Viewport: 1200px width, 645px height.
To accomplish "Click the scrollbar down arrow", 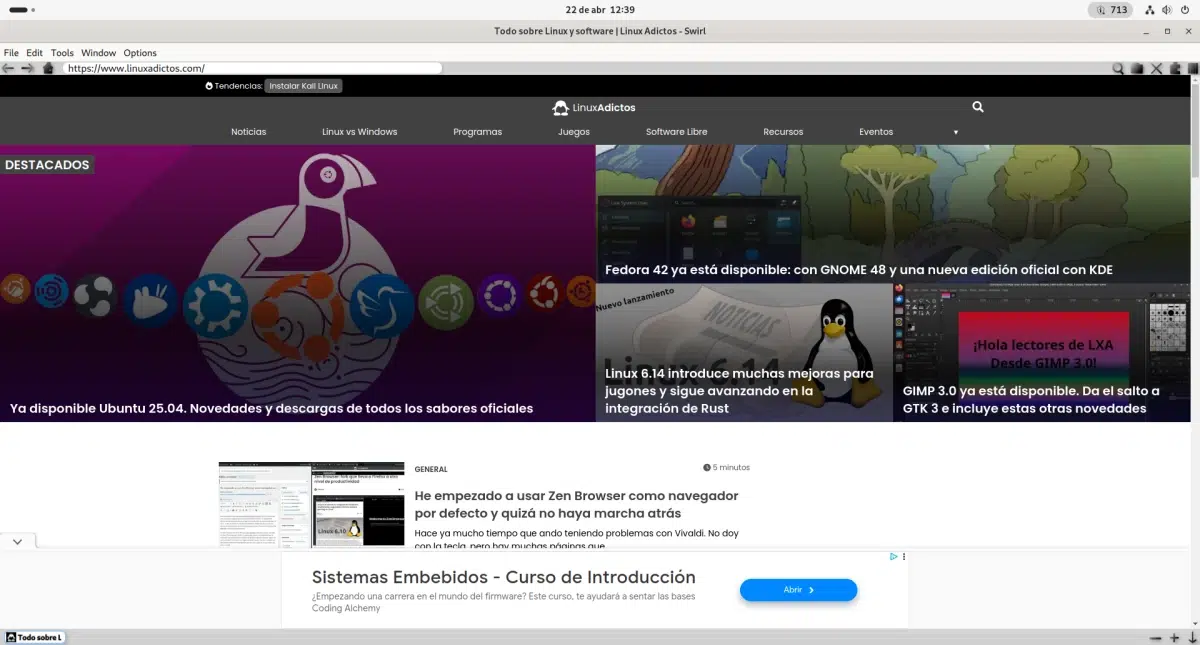I will click(x=1193, y=625).
